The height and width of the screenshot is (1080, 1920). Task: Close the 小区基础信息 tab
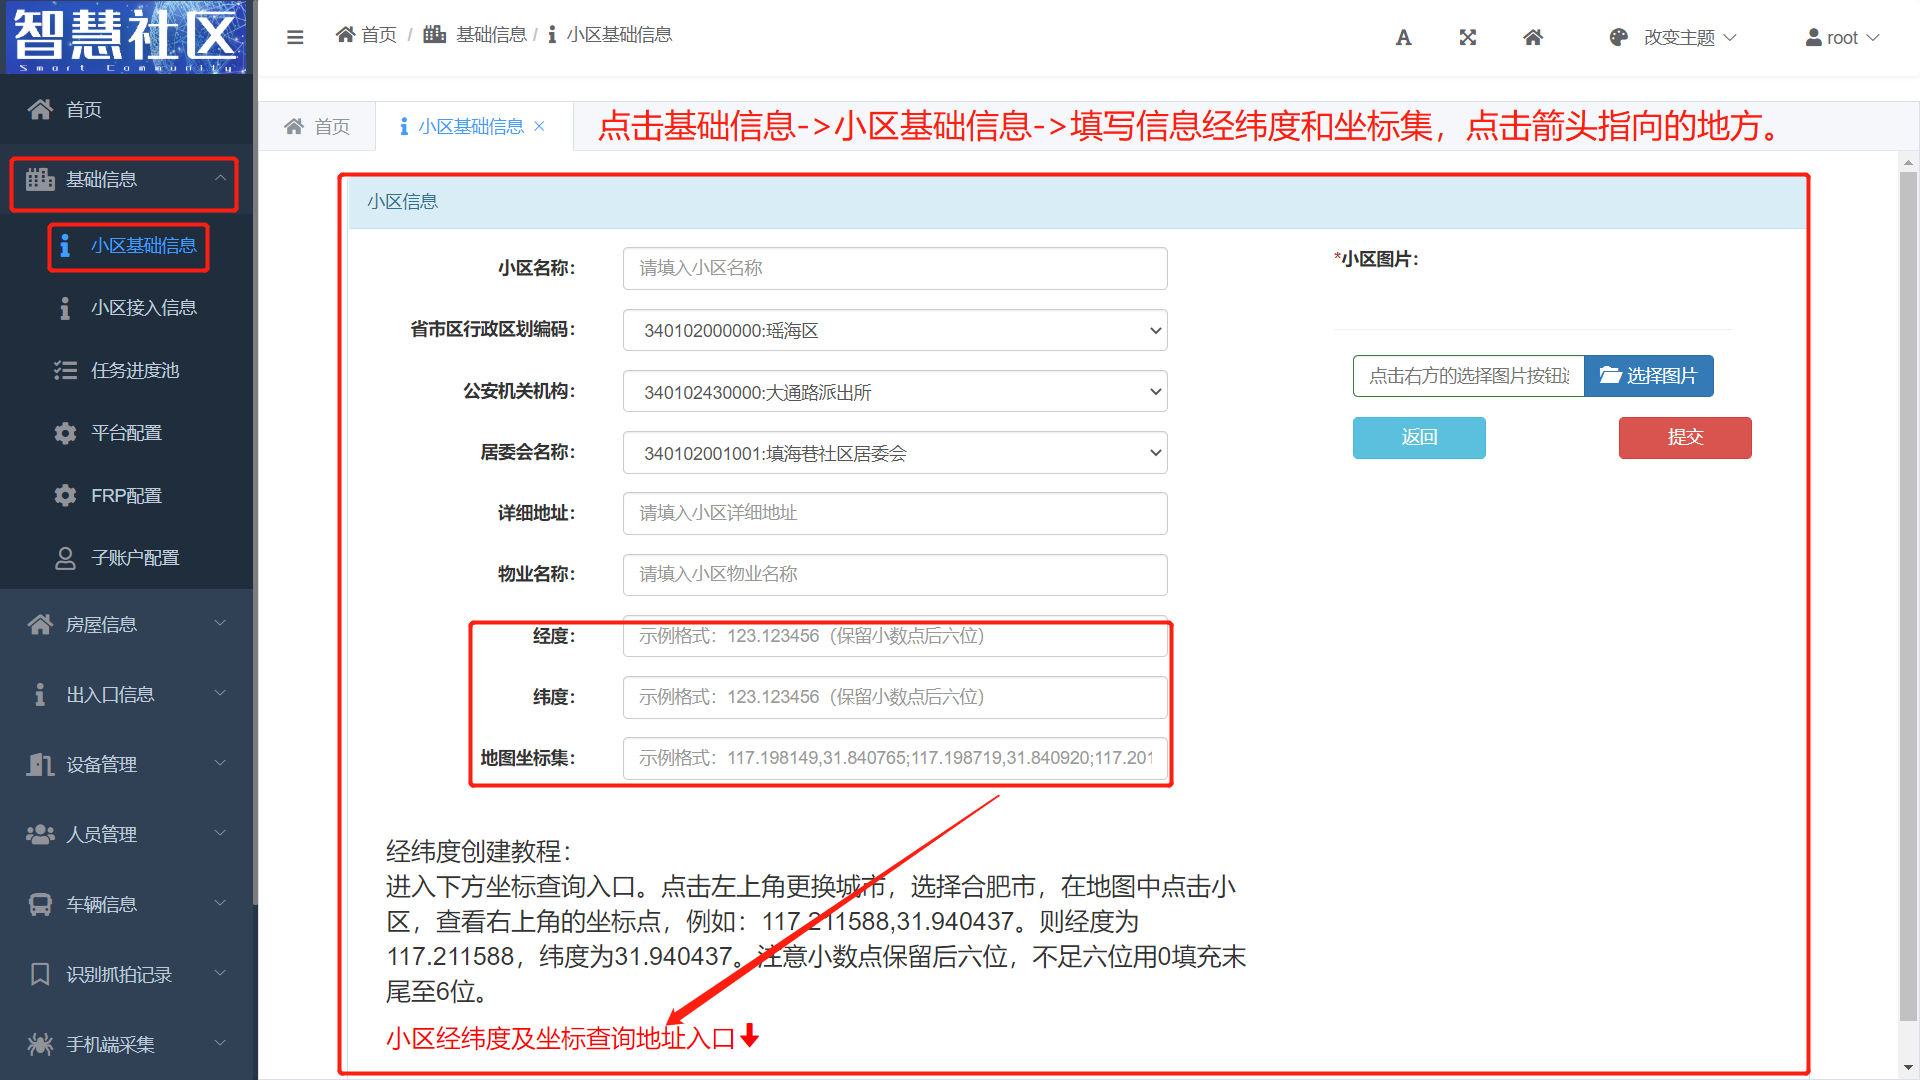click(x=540, y=126)
